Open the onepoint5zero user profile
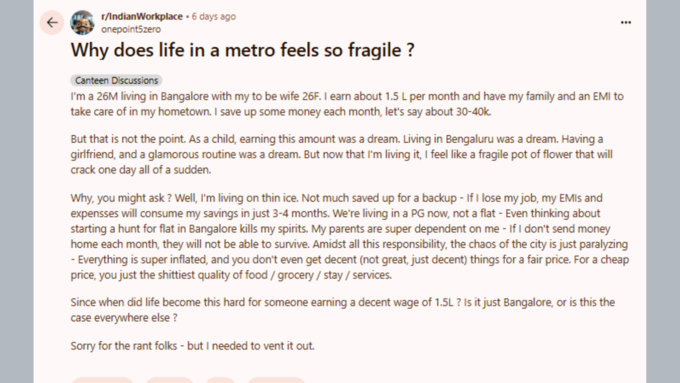This screenshot has height=383, width=680. tap(131, 29)
